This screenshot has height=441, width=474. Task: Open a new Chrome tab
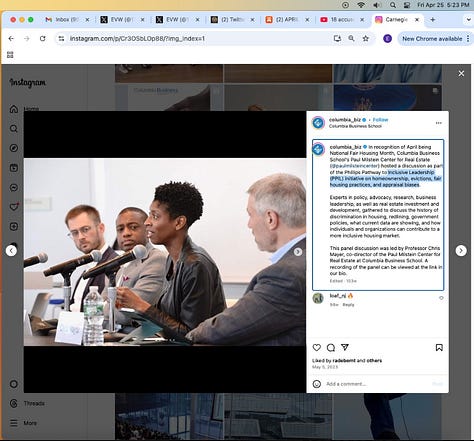coord(433,20)
